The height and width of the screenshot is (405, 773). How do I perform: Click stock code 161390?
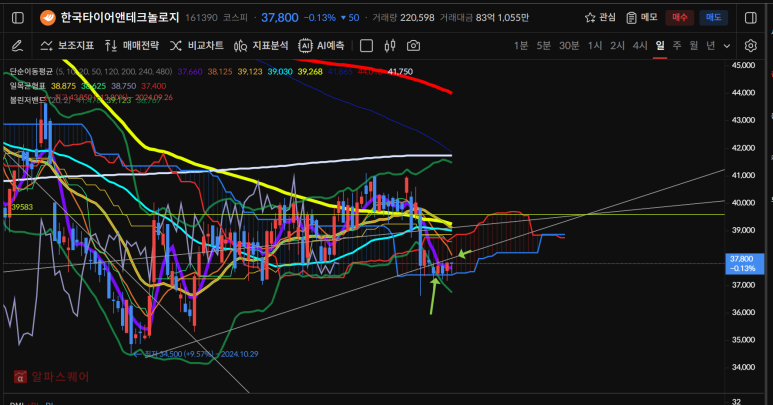point(201,18)
